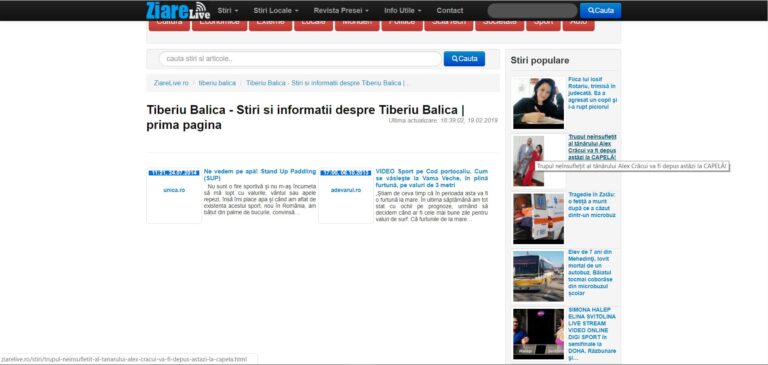Select the Cultura category button

click(169, 25)
